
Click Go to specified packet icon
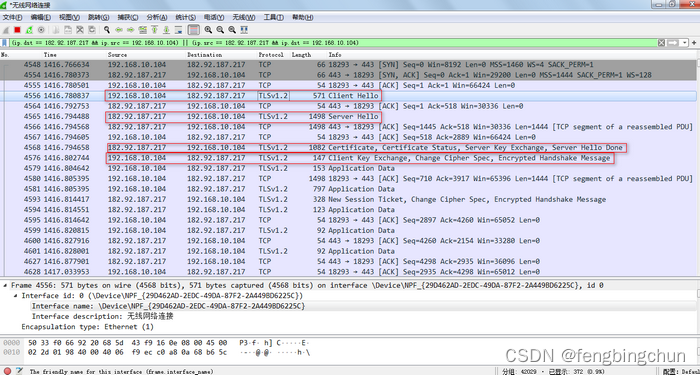coord(142,30)
